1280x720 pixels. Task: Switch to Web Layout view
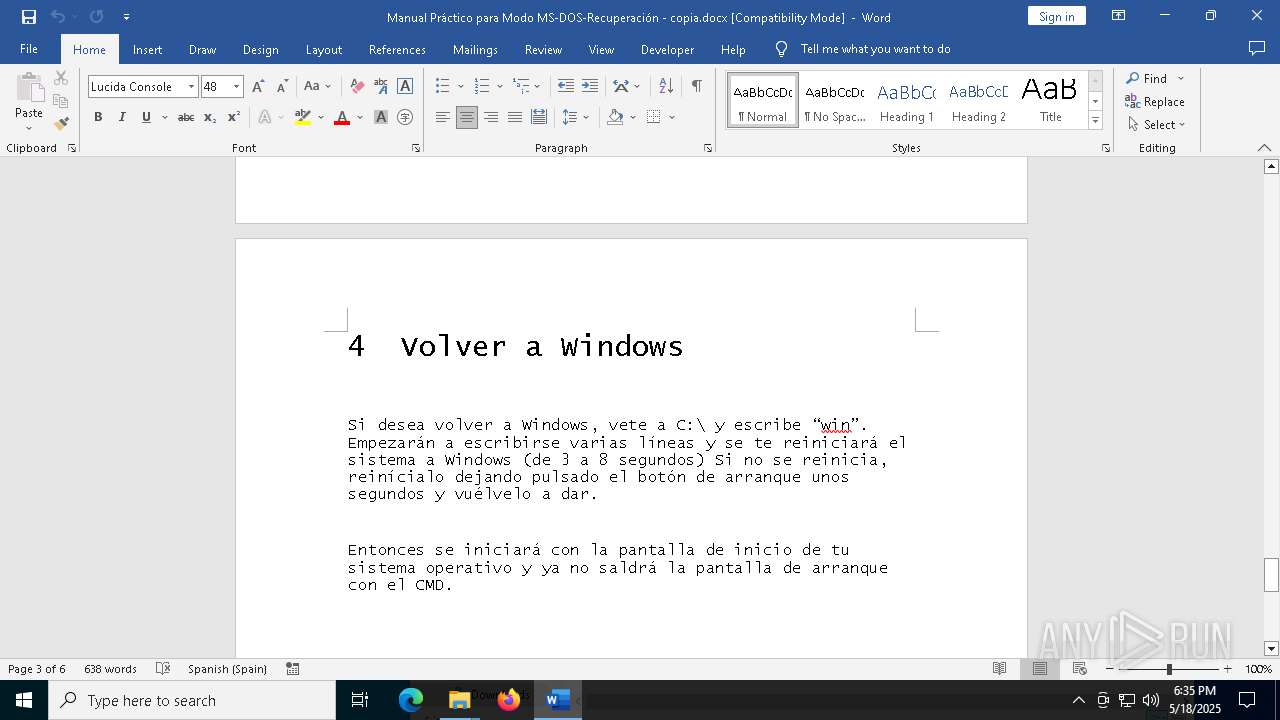[x=1080, y=669]
